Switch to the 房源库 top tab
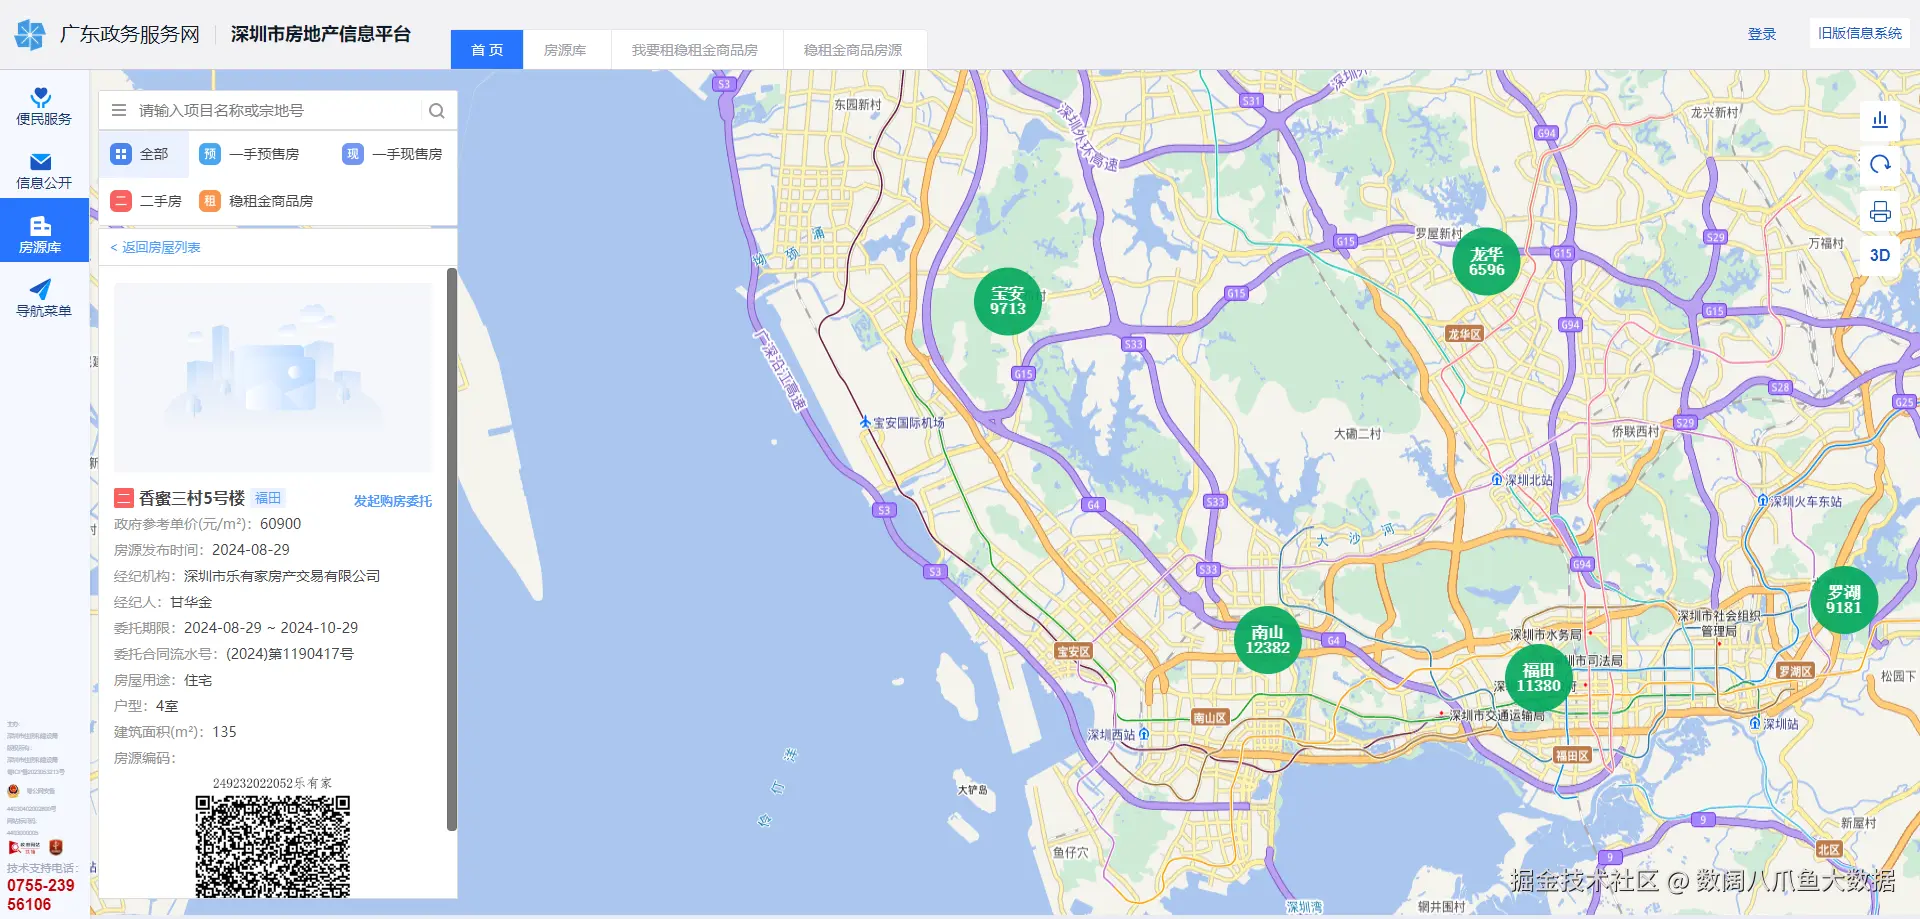This screenshot has height=919, width=1920. point(565,50)
